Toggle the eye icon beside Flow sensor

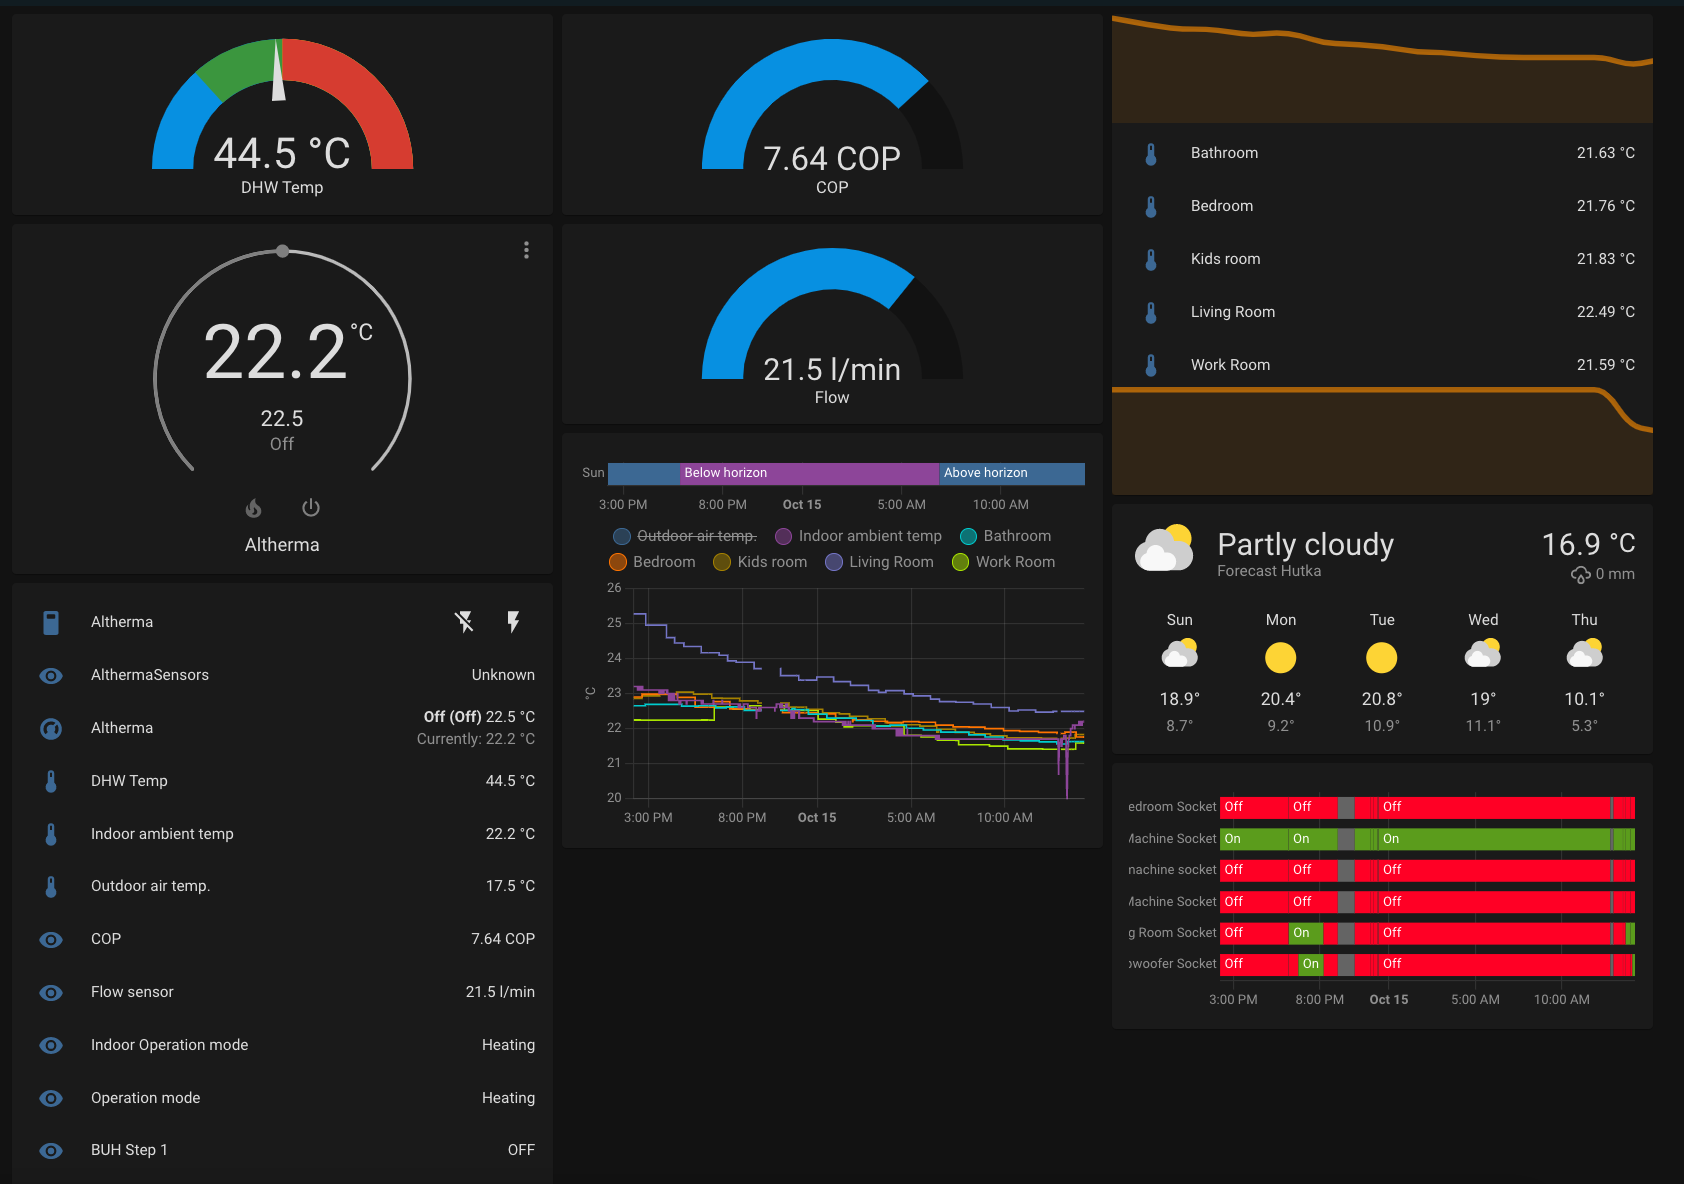click(x=50, y=992)
